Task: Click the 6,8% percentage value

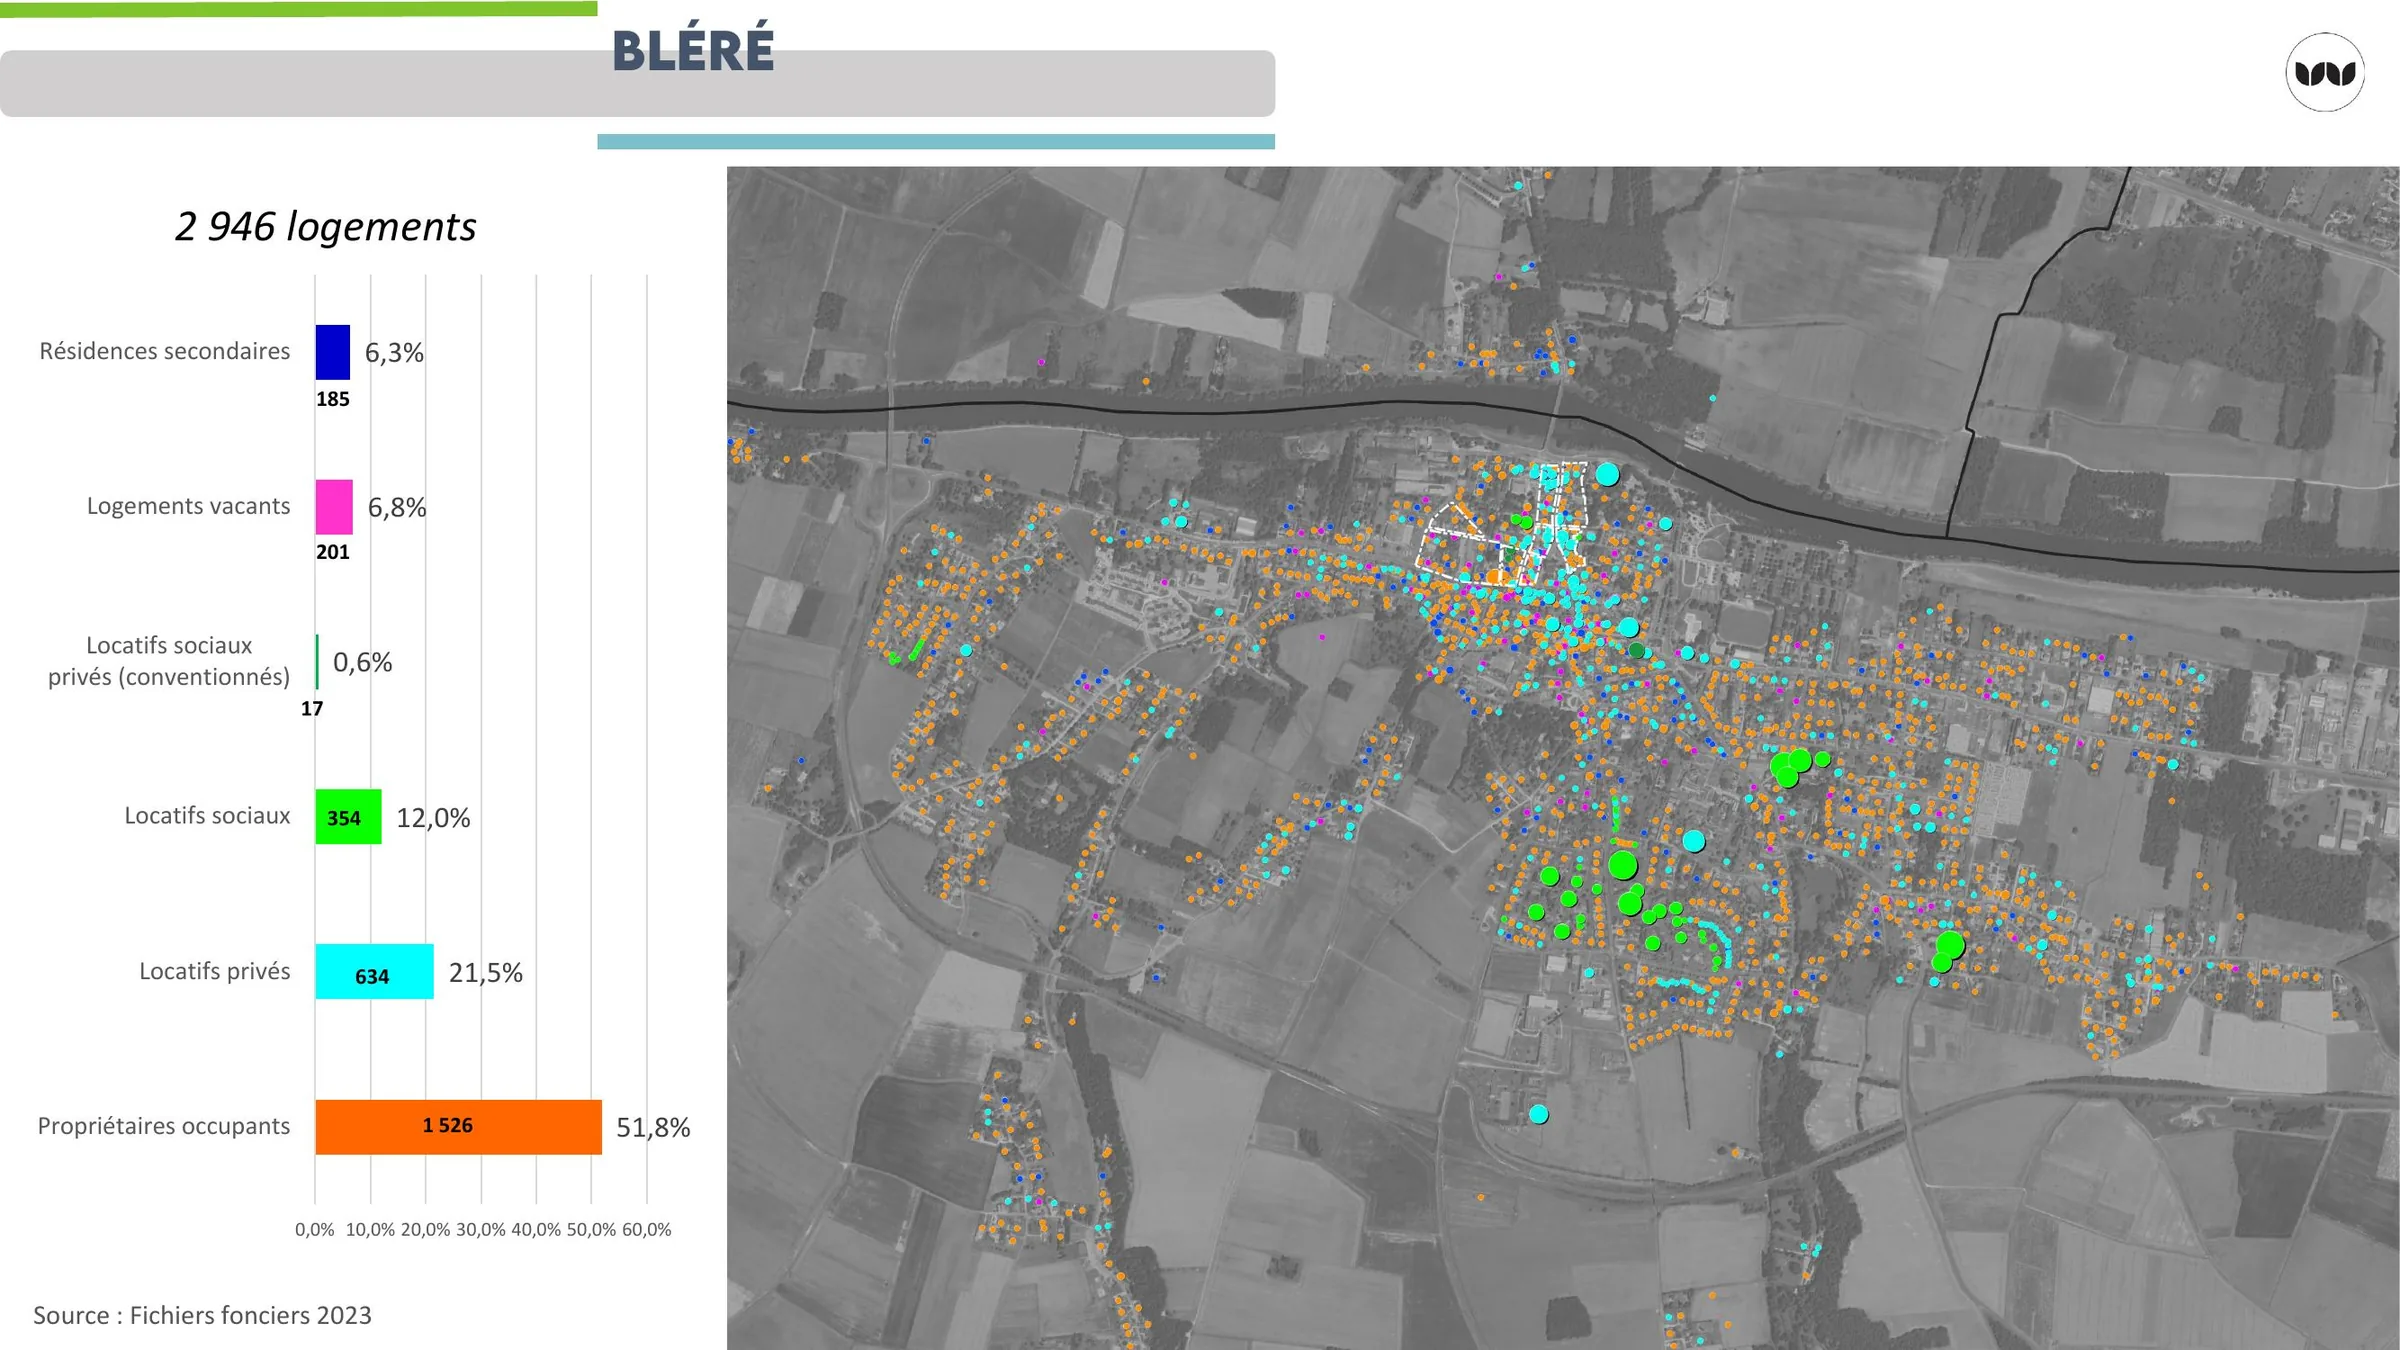Action: coord(397,508)
